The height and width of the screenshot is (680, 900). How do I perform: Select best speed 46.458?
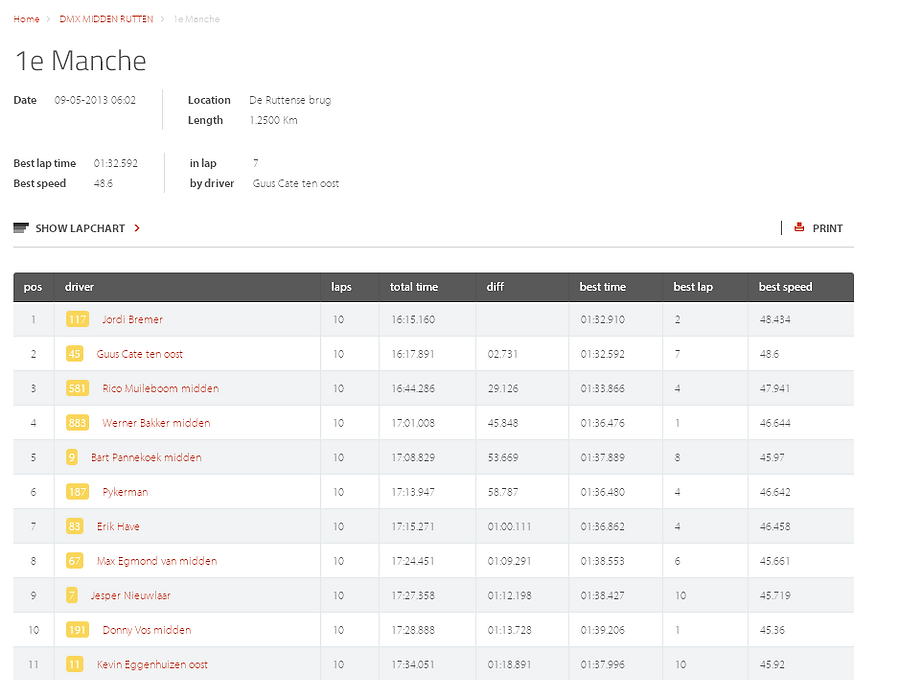tap(775, 526)
